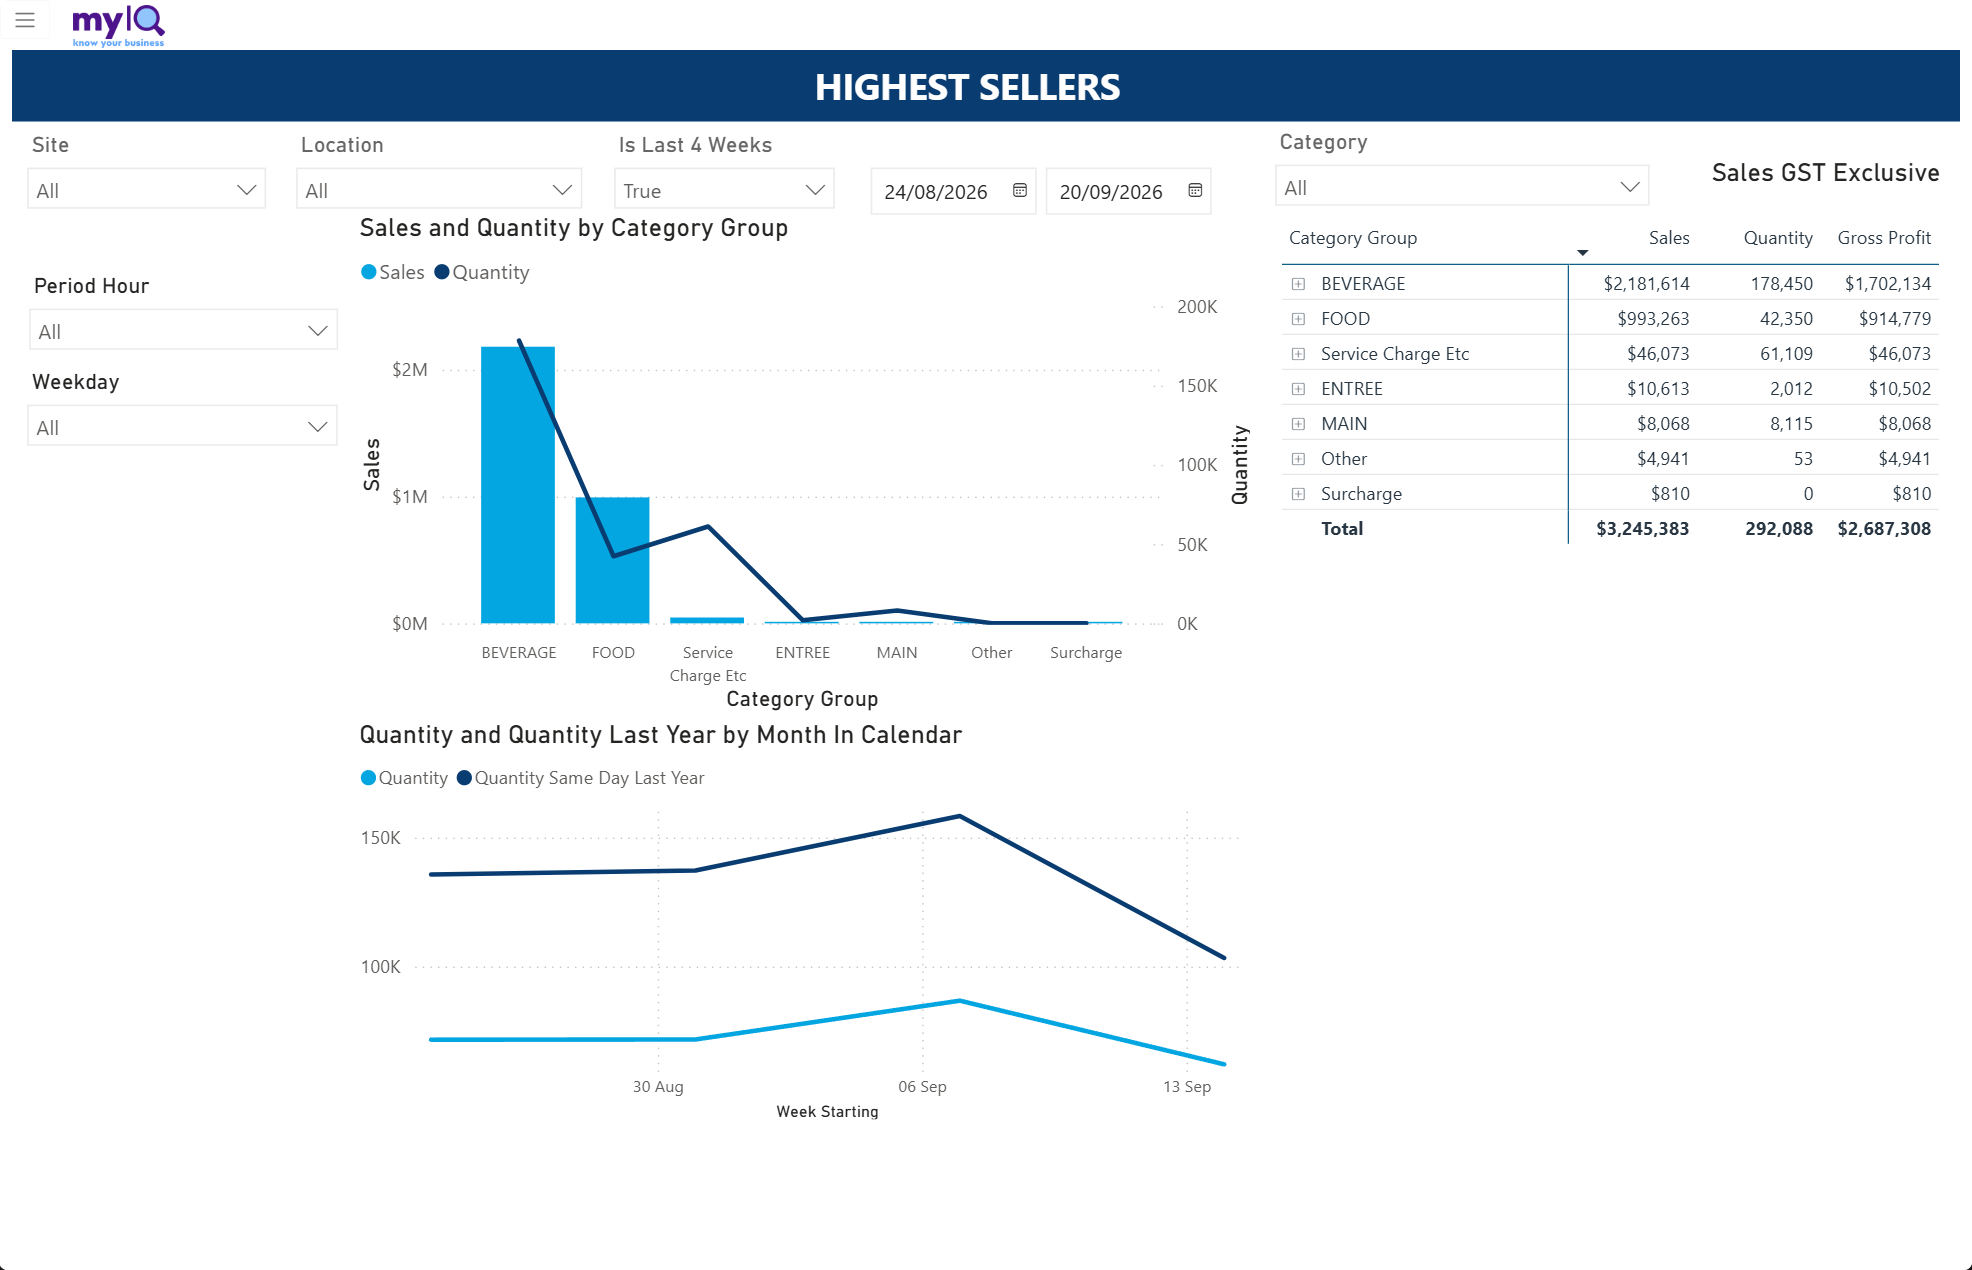Viewport: 1972px width, 1270px height.
Task: Select Quantity Same Day Last Year legend
Action: 580,778
